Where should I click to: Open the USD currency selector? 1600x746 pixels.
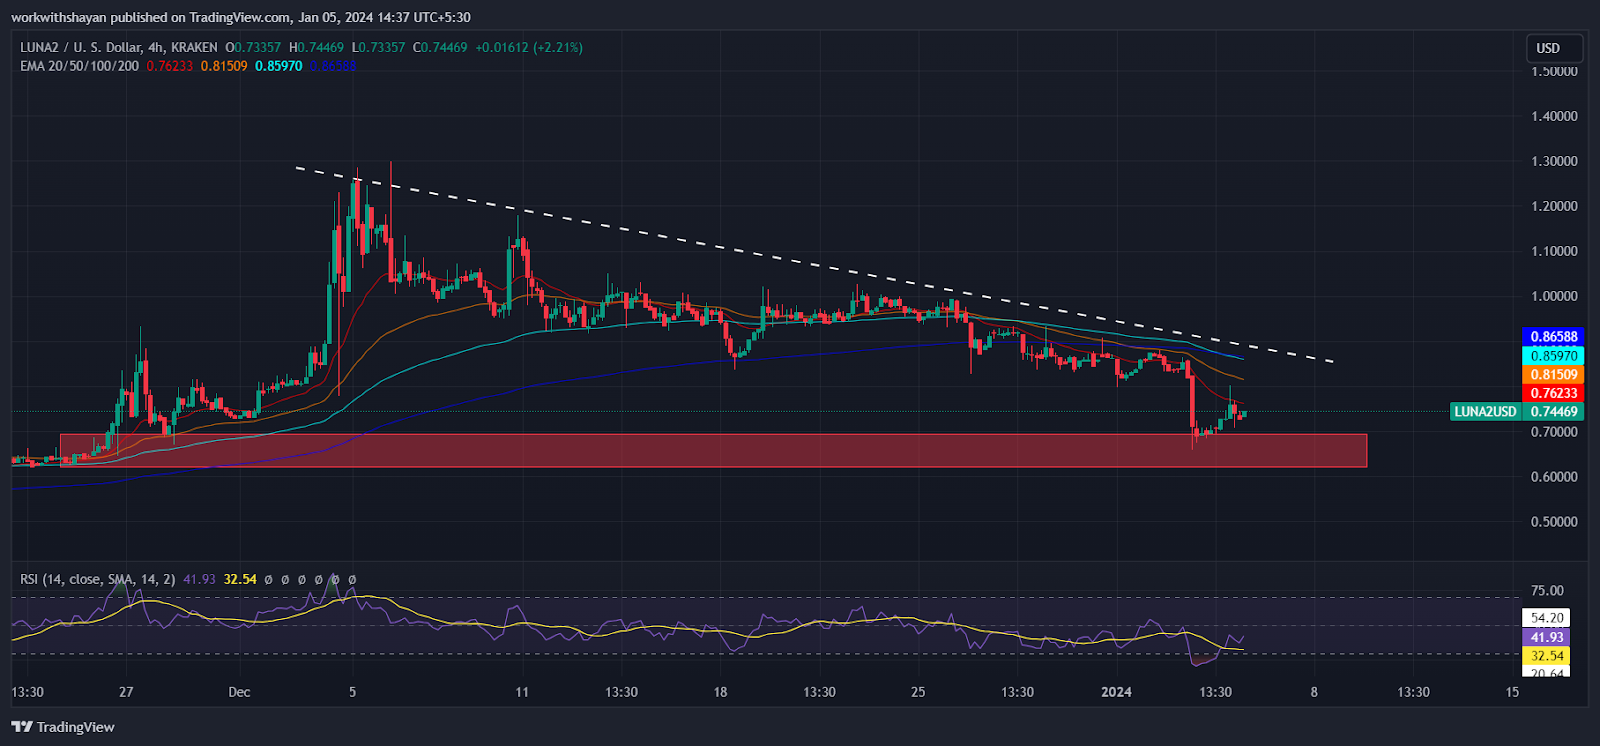coord(1555,48)
